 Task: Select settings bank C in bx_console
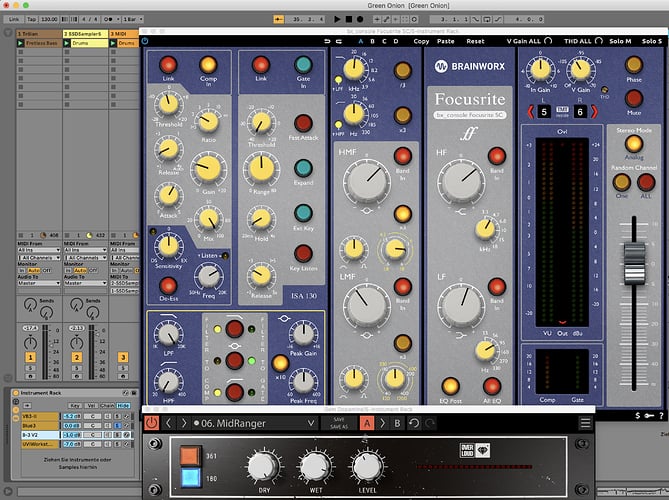click(384, 41)
